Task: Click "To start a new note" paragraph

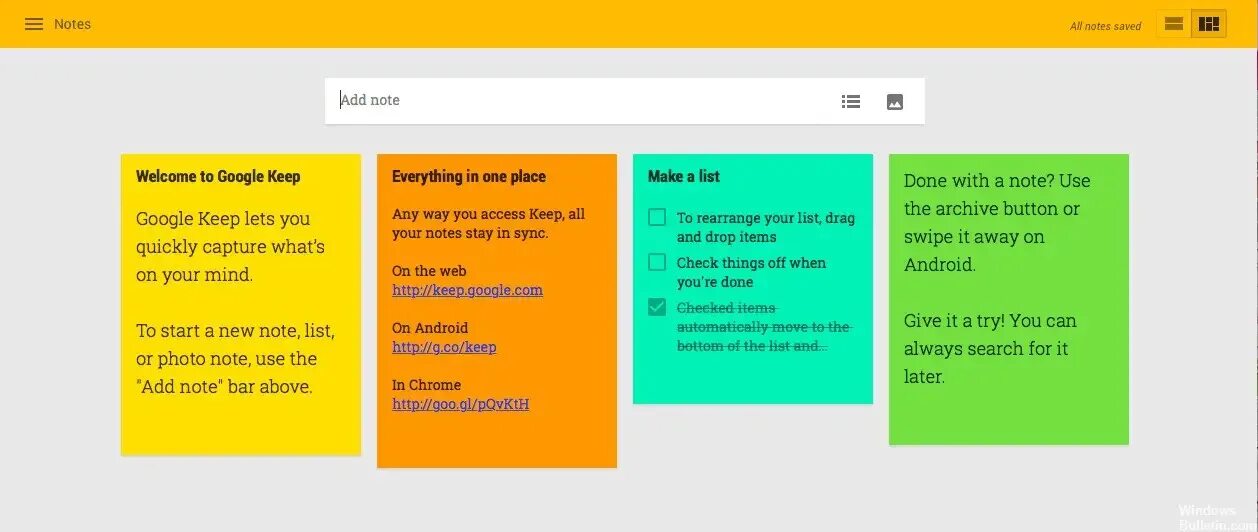Action: [235, 358]
